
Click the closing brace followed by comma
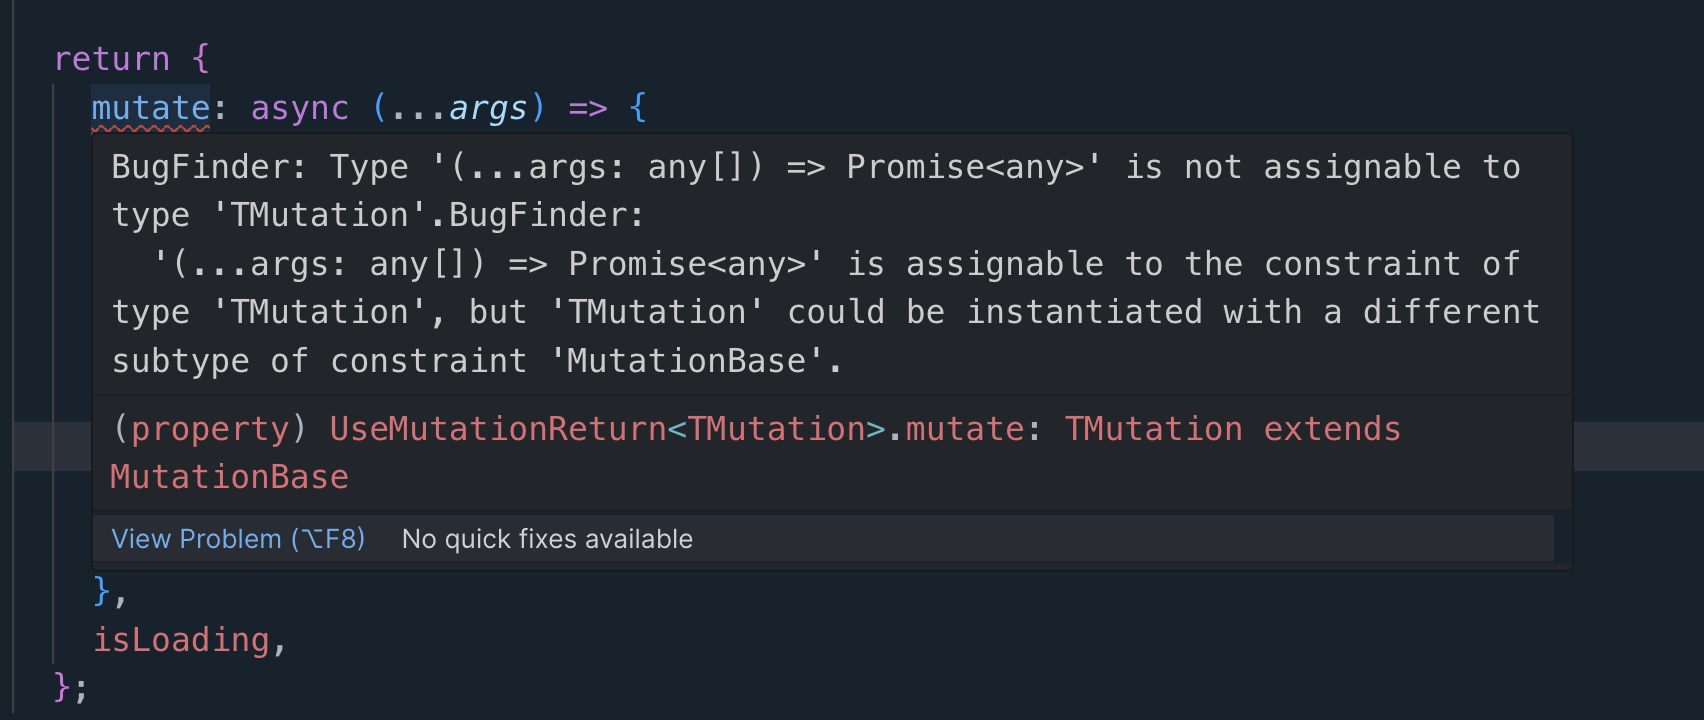tap(110, 591)
